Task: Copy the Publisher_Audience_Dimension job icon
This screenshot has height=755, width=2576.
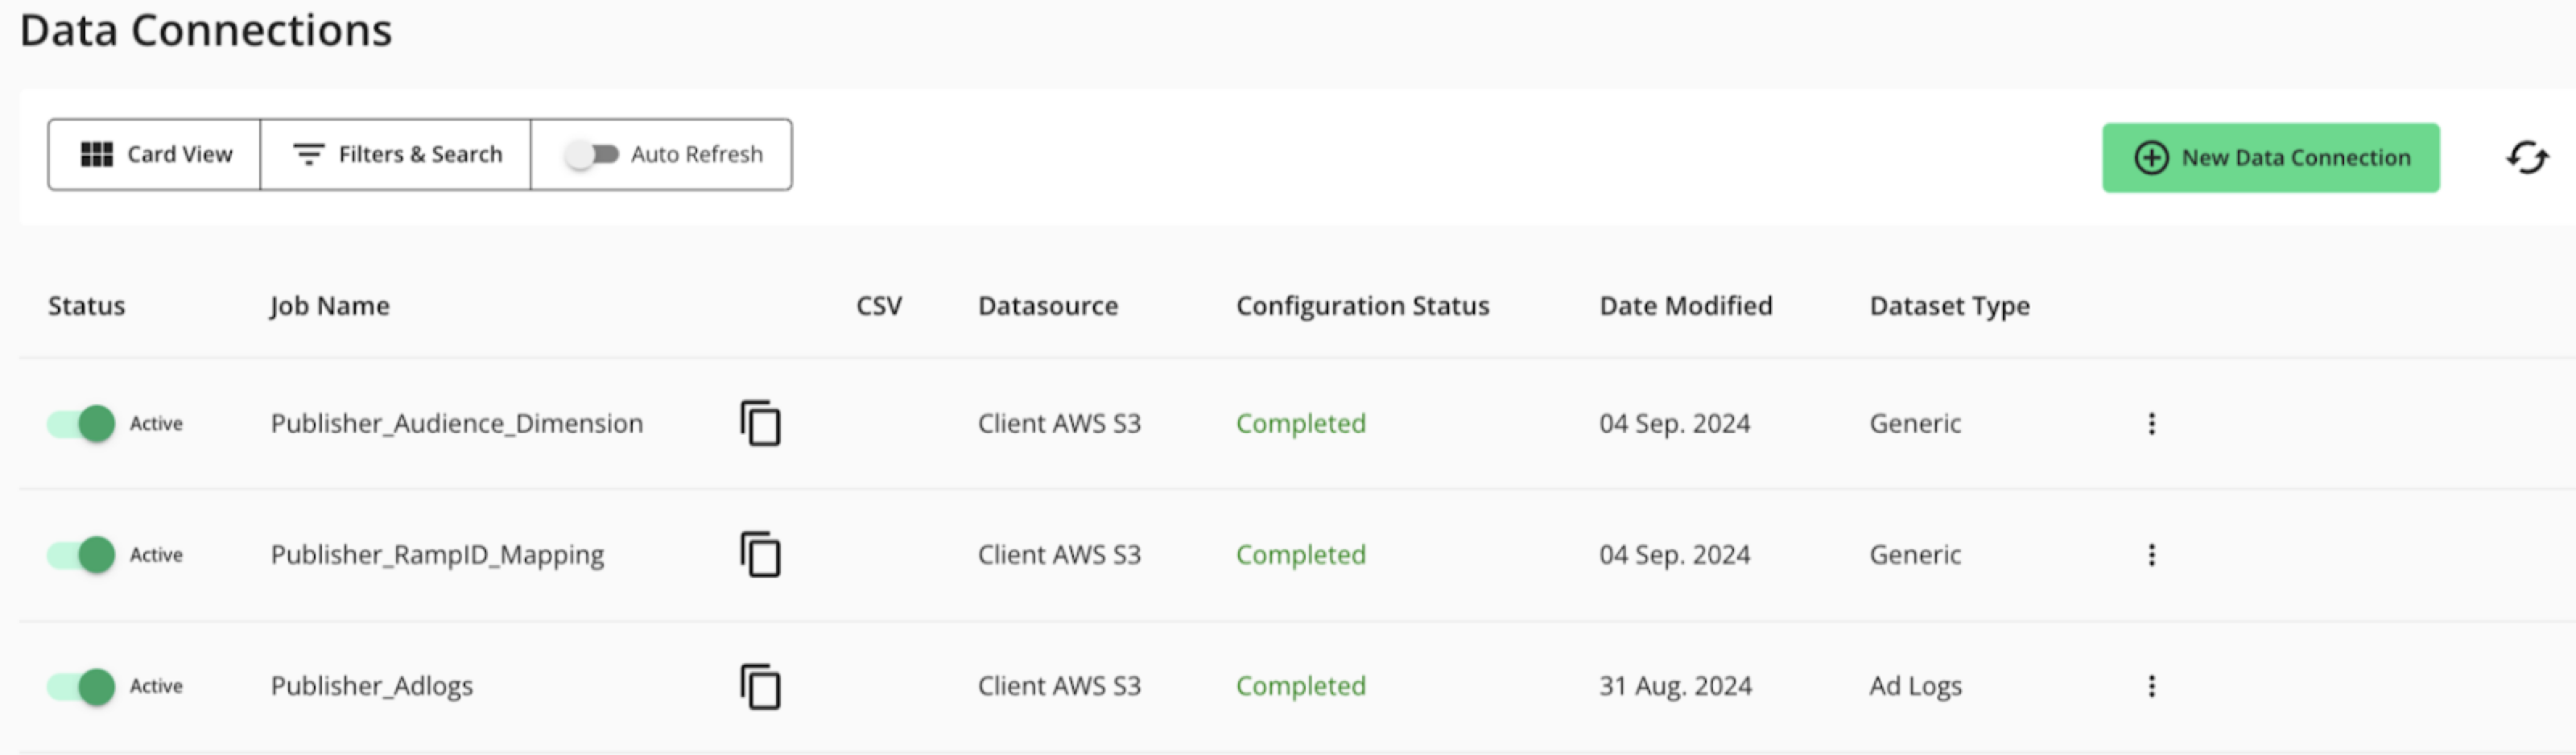Action: (x=760, y=423)
